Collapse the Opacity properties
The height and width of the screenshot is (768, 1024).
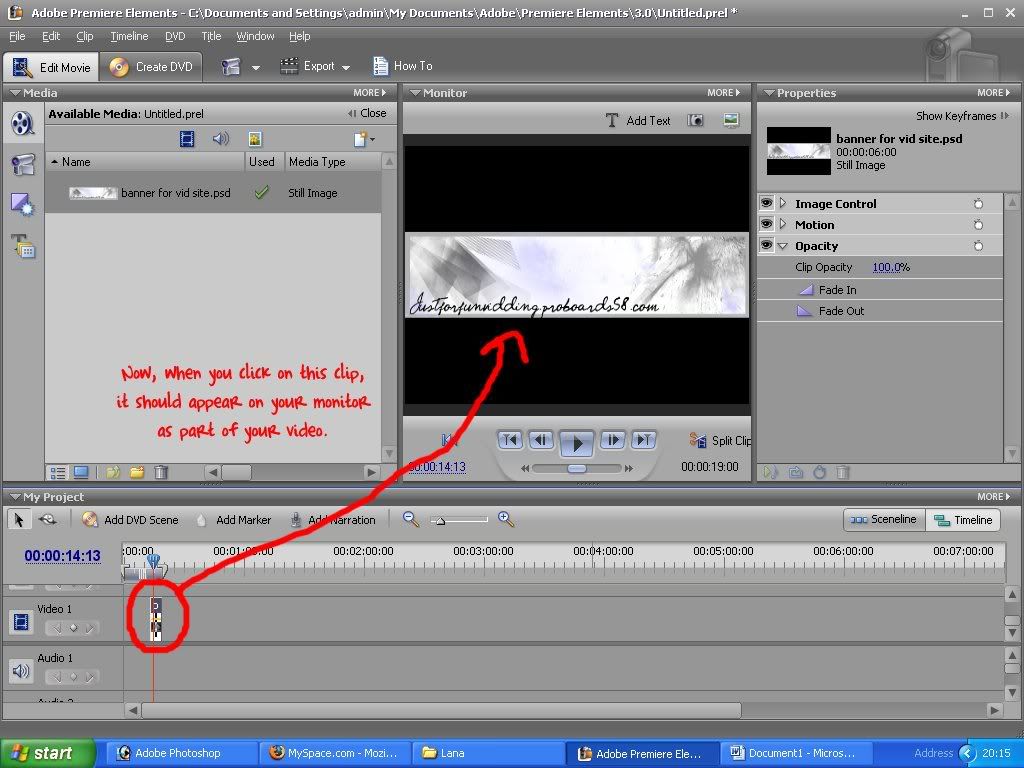[783, 246]
